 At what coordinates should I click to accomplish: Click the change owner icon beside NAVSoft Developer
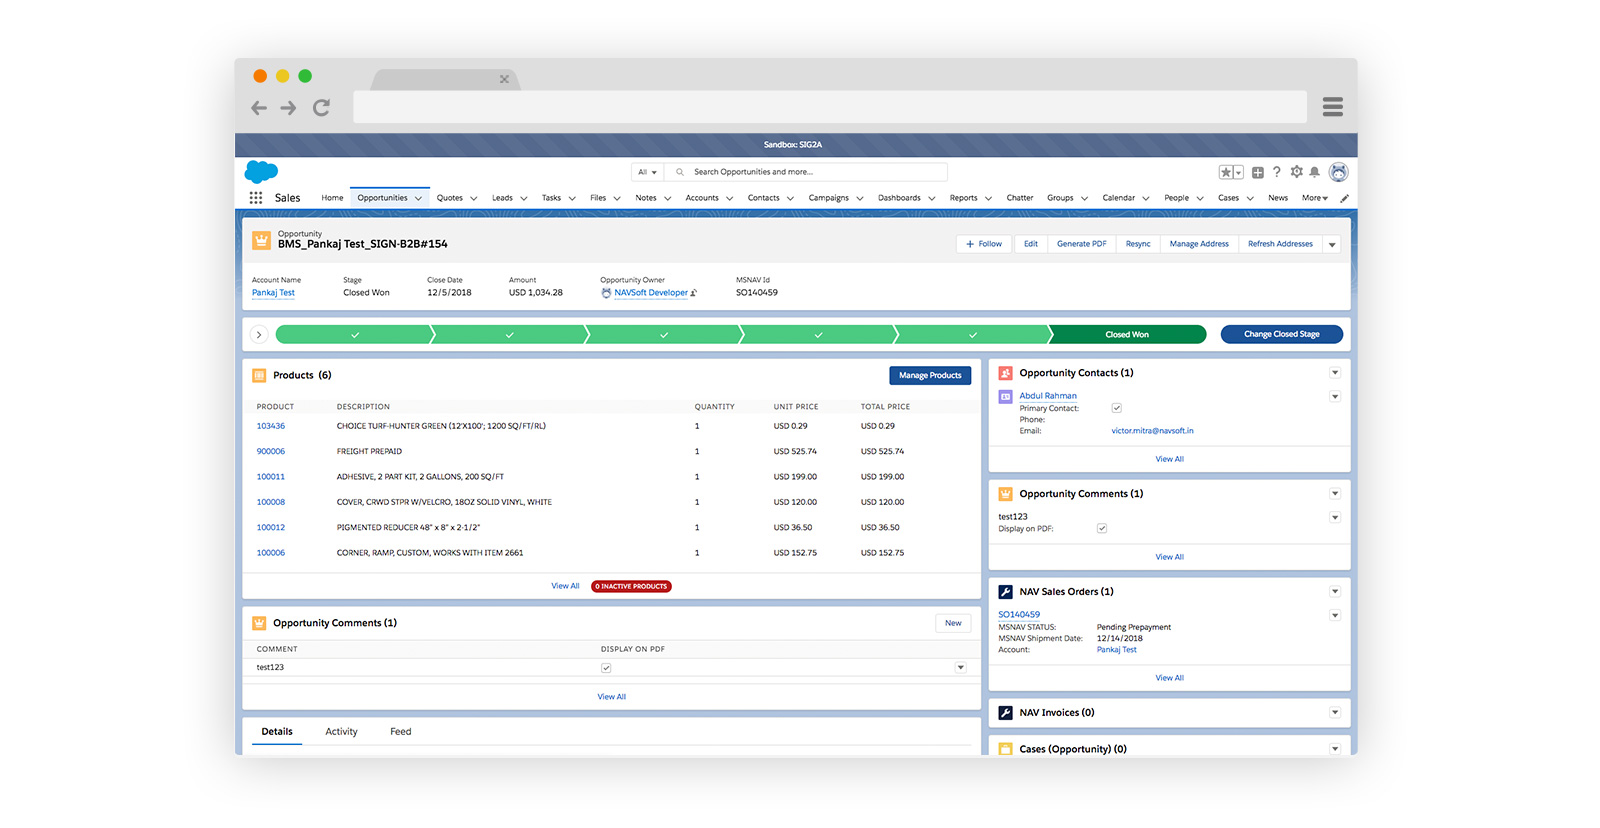pos(694,293)
